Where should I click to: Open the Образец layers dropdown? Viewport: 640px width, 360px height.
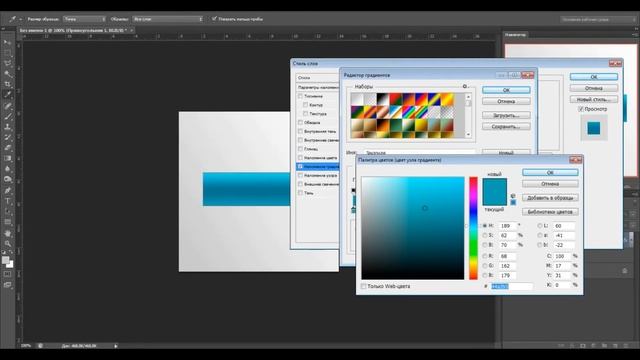click(167, 19)
